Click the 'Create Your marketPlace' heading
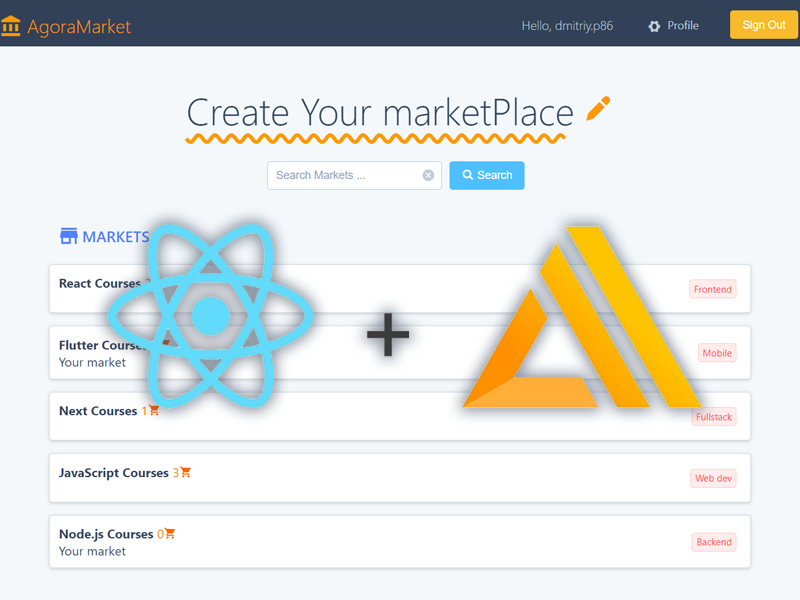Image resolution: width=800 pixels, height=600 pixels. click(380, 113)
